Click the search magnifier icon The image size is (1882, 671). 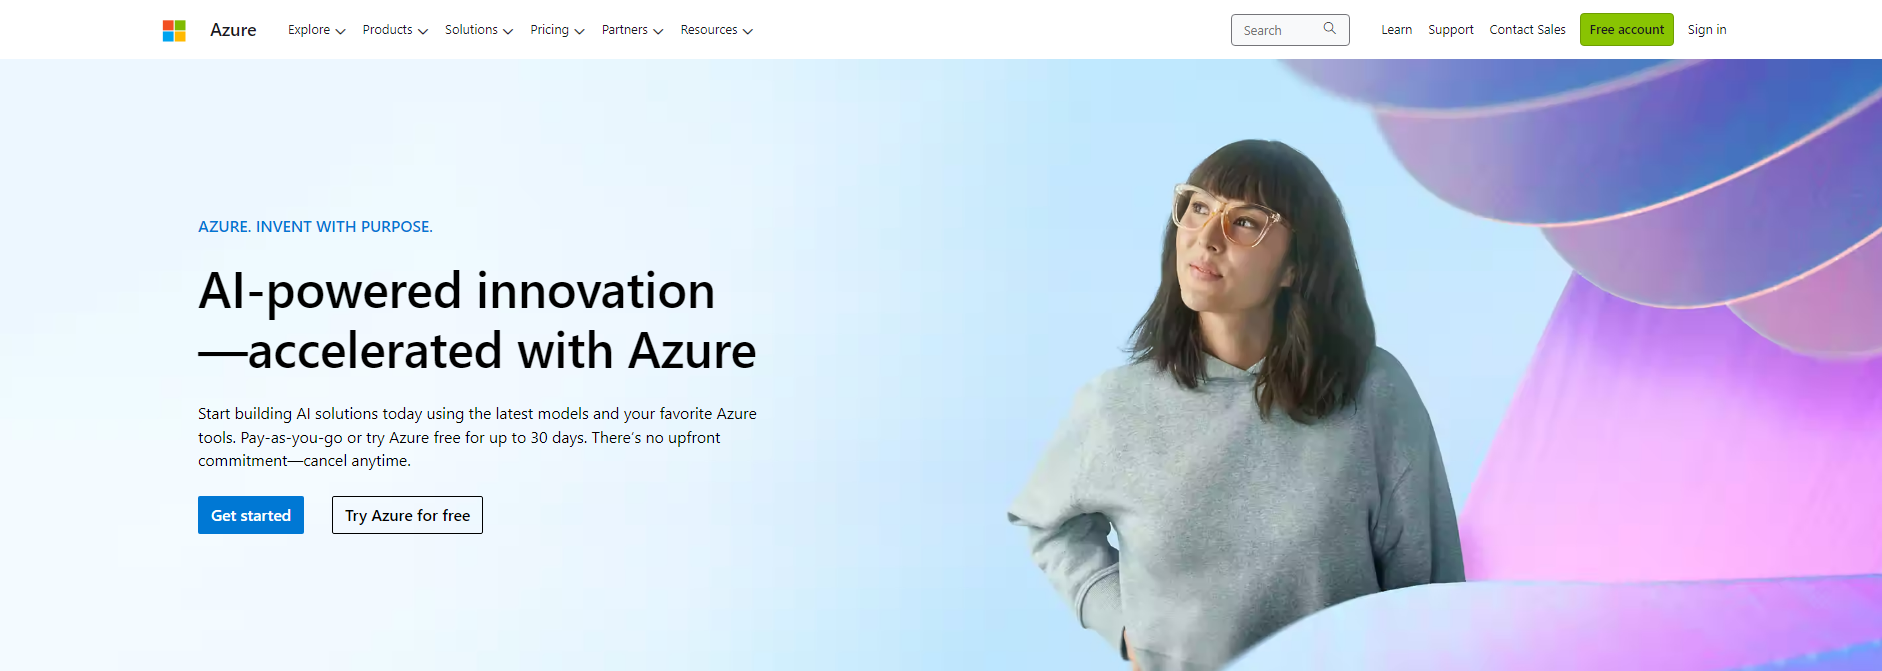pyautogui.click(x=1329, y=29)
